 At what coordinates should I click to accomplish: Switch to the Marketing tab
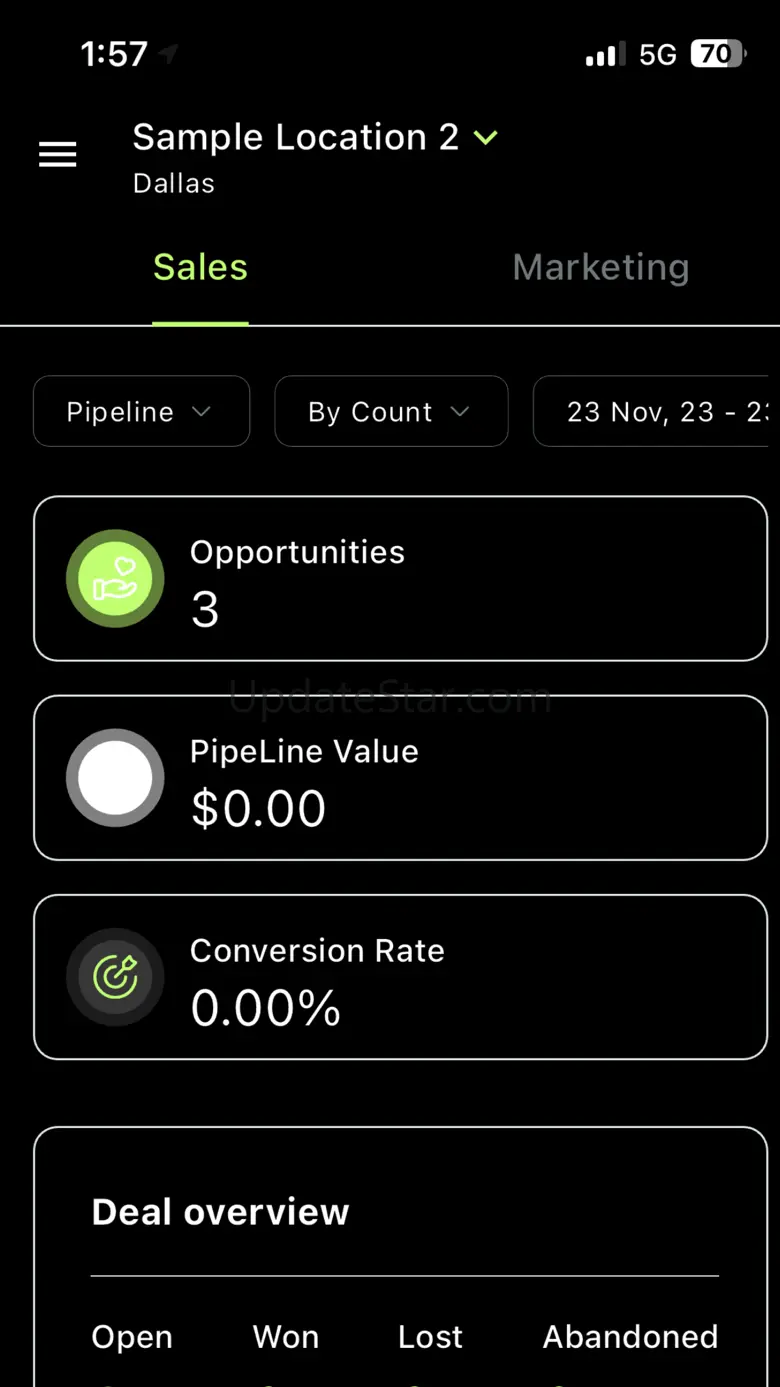(600, 268)
